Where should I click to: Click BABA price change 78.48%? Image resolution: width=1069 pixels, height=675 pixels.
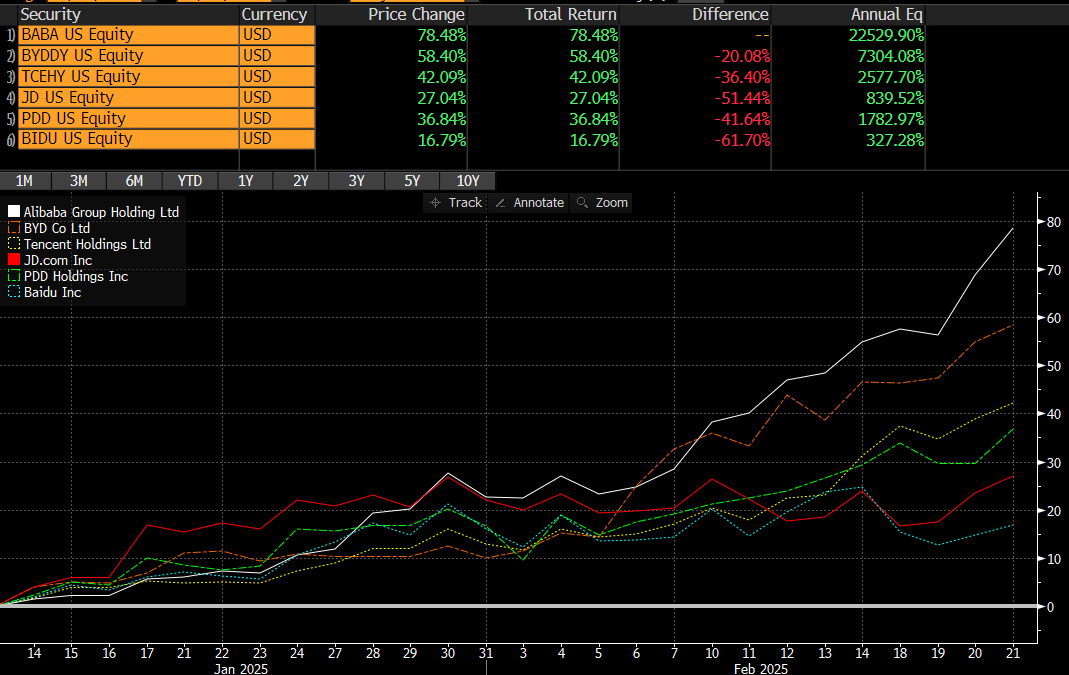pyautogui.click(x=442, y=35)
